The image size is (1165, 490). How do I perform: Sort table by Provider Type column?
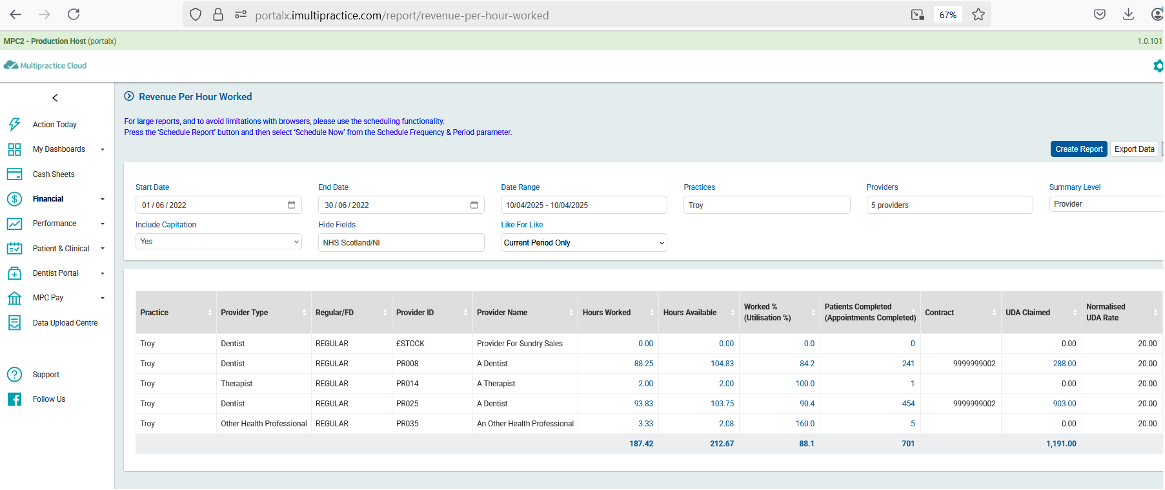coord(263,313)
